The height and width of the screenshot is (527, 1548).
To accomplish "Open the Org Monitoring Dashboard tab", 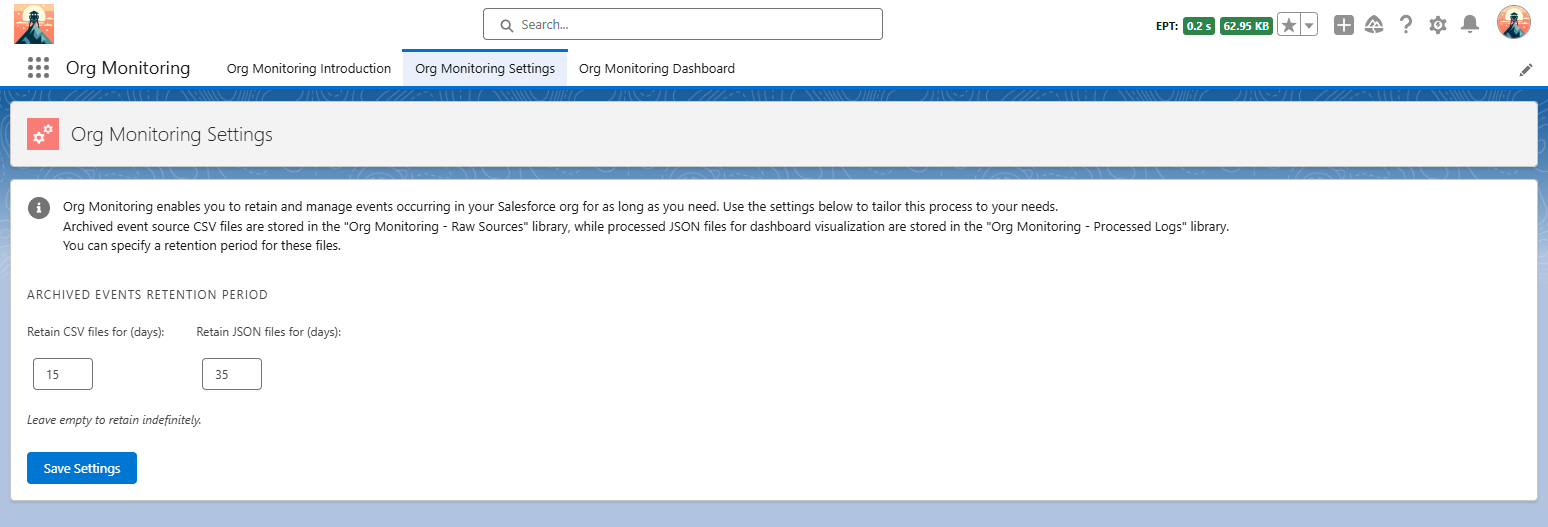I will [657, 69].
